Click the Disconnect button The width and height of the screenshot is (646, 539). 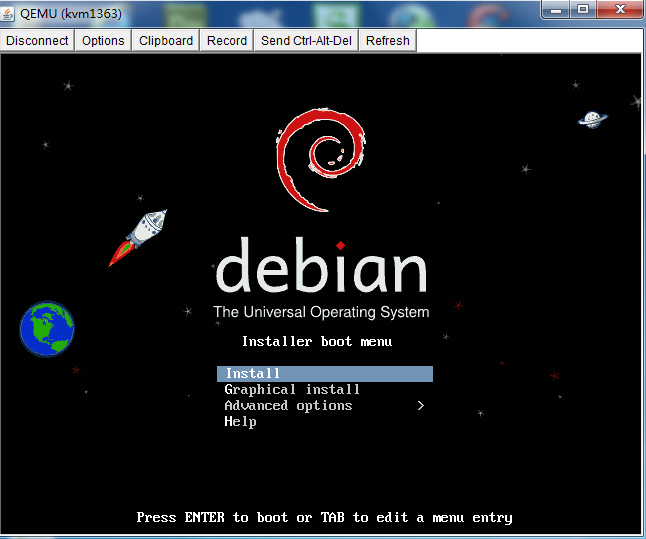[37, 41]
